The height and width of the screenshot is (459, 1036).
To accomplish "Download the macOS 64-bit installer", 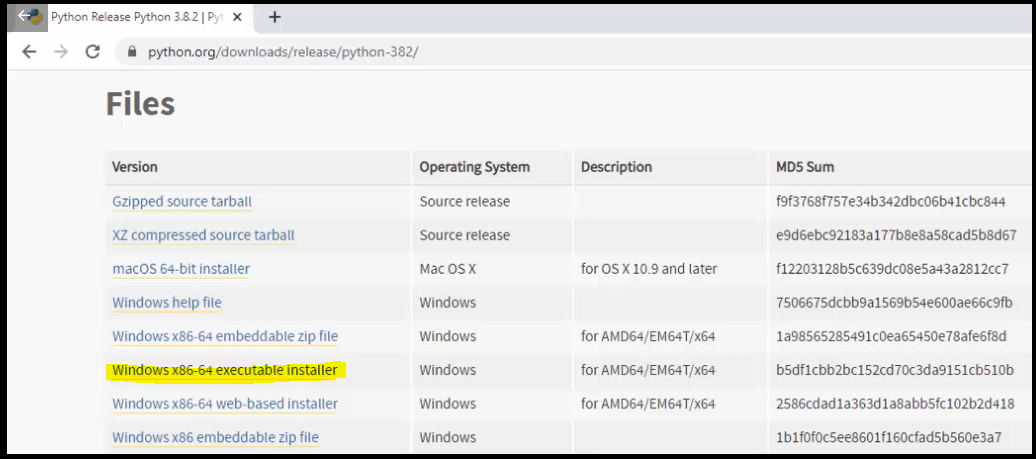I will (x=181, y=269).
